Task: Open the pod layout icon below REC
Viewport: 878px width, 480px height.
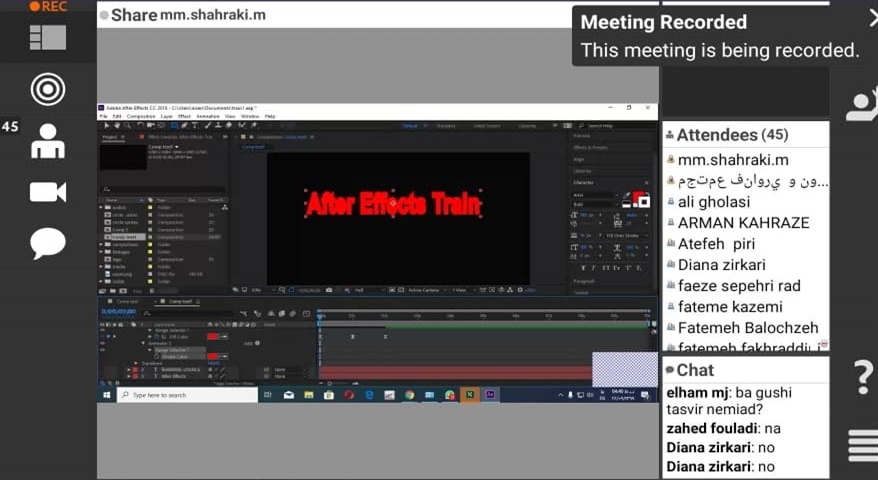Action: click(48, 38)
